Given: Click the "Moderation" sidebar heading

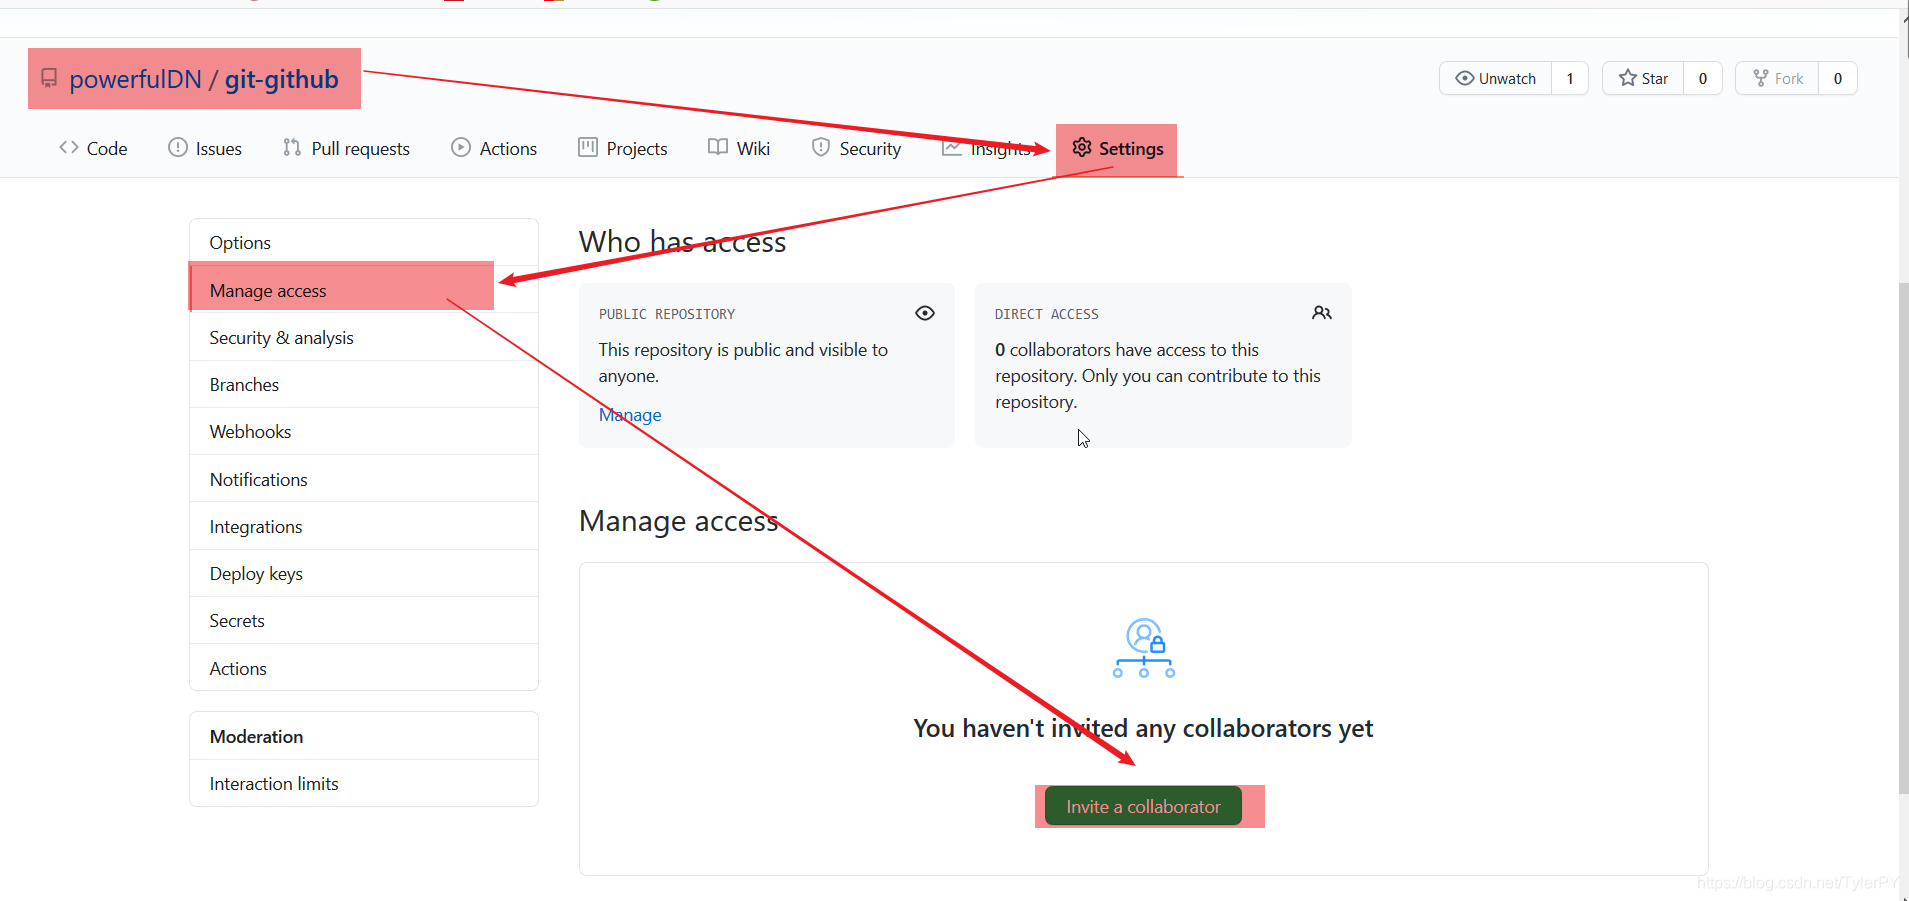Looking at the screenshot, I should click(x=256, y=736).
